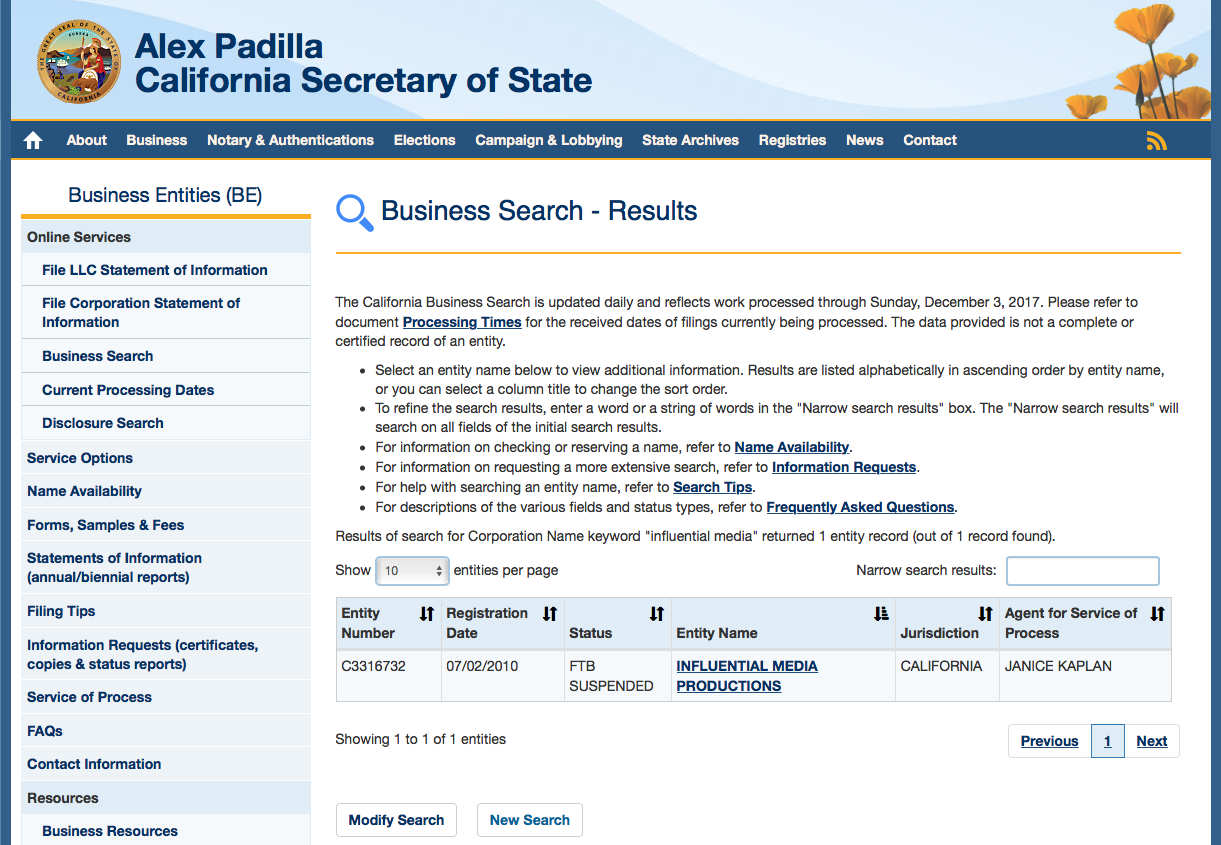Select Campaign & Lobbying menu item
Screen dimensions: 1221x845
point(548,140)
